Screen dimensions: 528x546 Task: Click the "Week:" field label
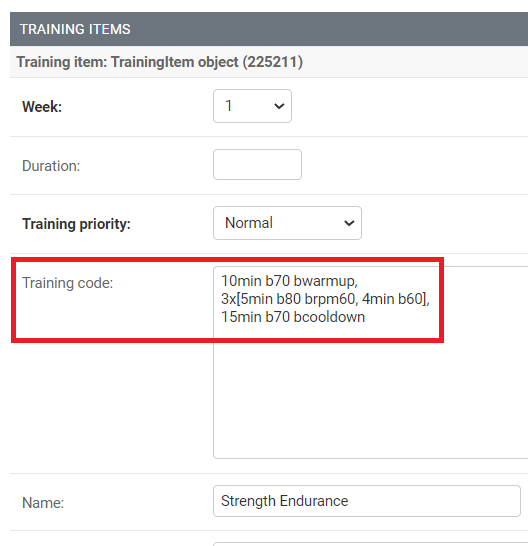pyautogui.click(x=42, y=107)
